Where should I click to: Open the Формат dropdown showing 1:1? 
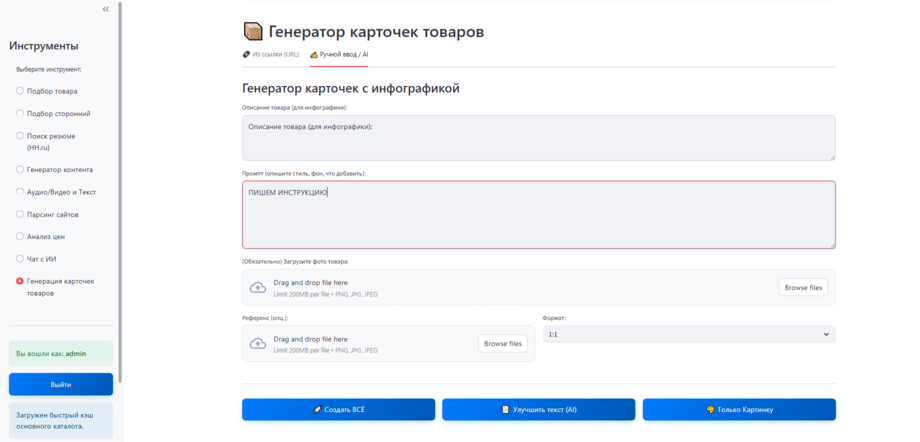(689, 334)
